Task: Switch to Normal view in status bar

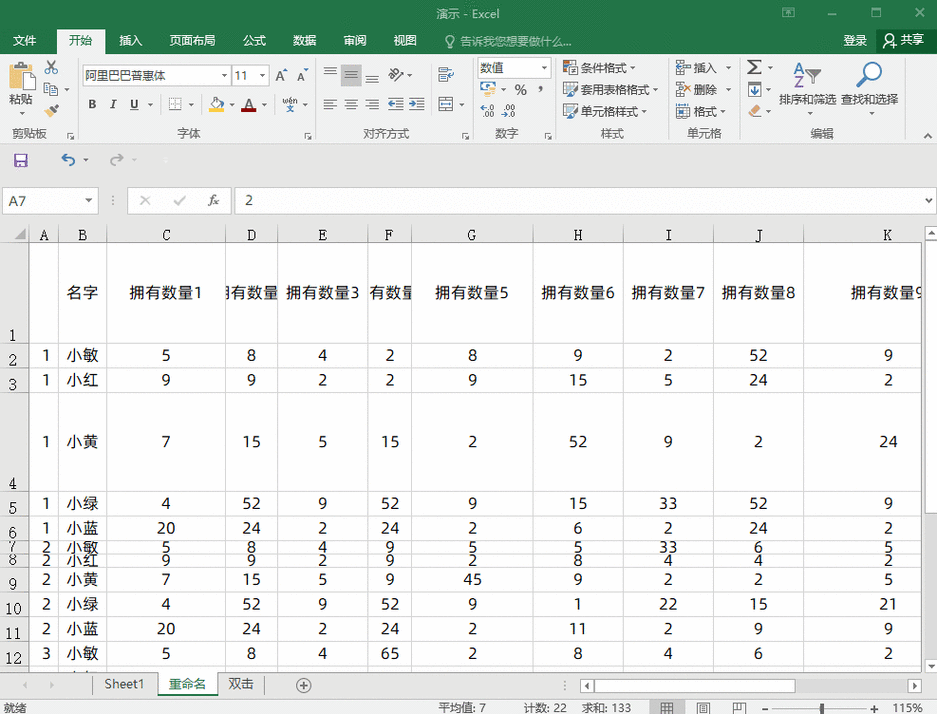Action: pos(667,707)
